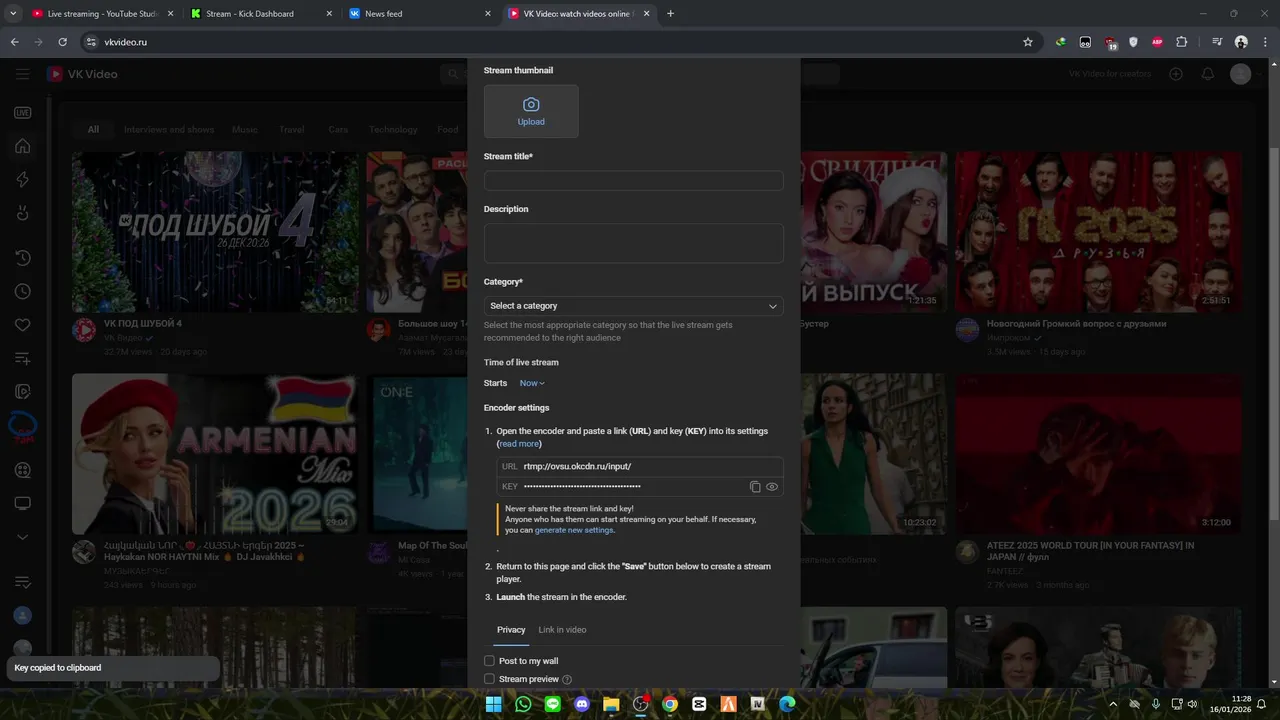Open Liked videos heart icon in sidebar
Screen dimensions: 1280x720
[22, 325]
